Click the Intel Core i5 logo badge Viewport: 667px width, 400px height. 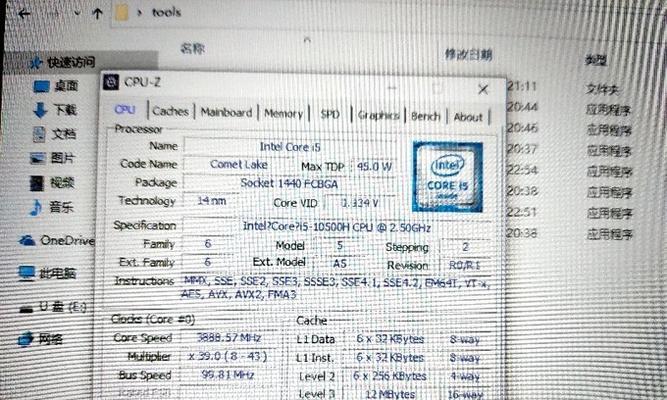pyautogui.click(x=448, y=177)
